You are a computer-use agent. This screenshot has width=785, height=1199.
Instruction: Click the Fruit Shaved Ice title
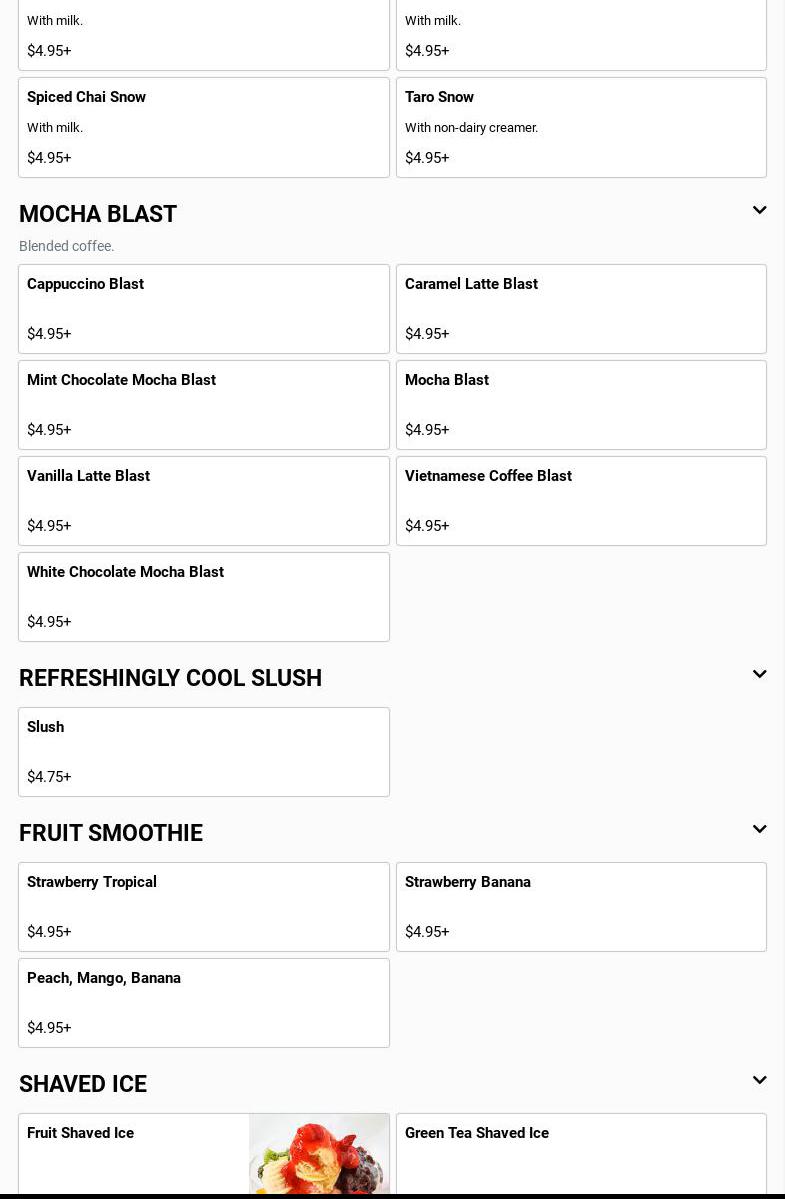[81, 1133]
